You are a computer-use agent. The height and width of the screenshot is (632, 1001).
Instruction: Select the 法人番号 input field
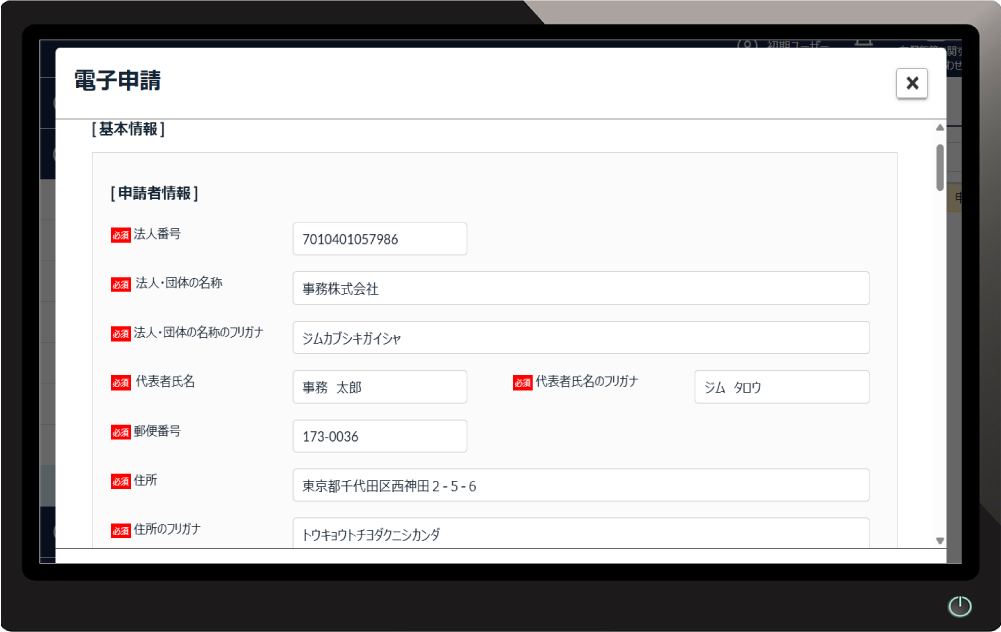[378, 238]
